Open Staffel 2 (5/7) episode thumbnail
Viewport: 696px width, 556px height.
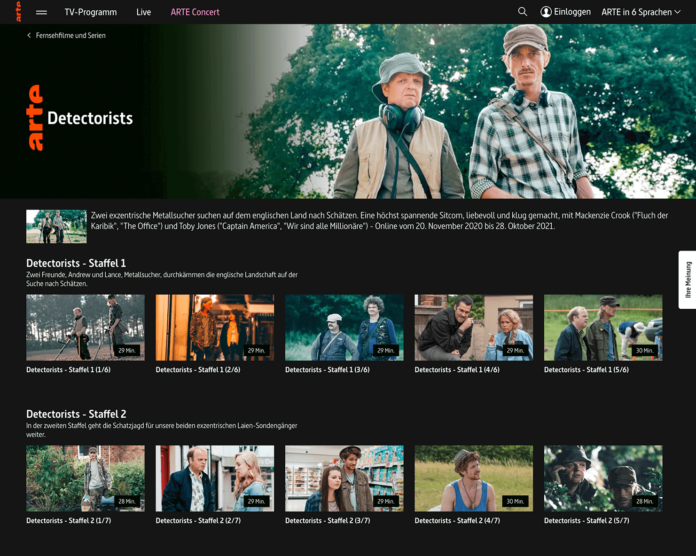(x=603, y=478)
